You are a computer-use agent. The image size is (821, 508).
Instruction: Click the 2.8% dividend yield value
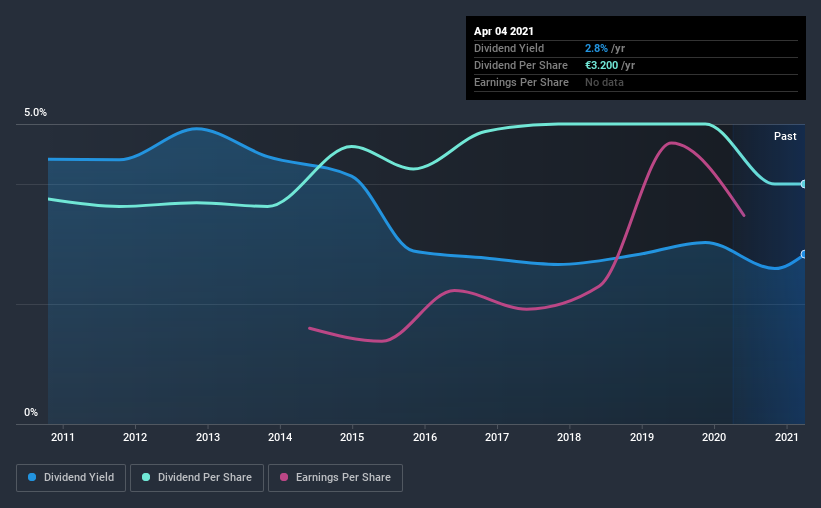click(x=596, y=48)
